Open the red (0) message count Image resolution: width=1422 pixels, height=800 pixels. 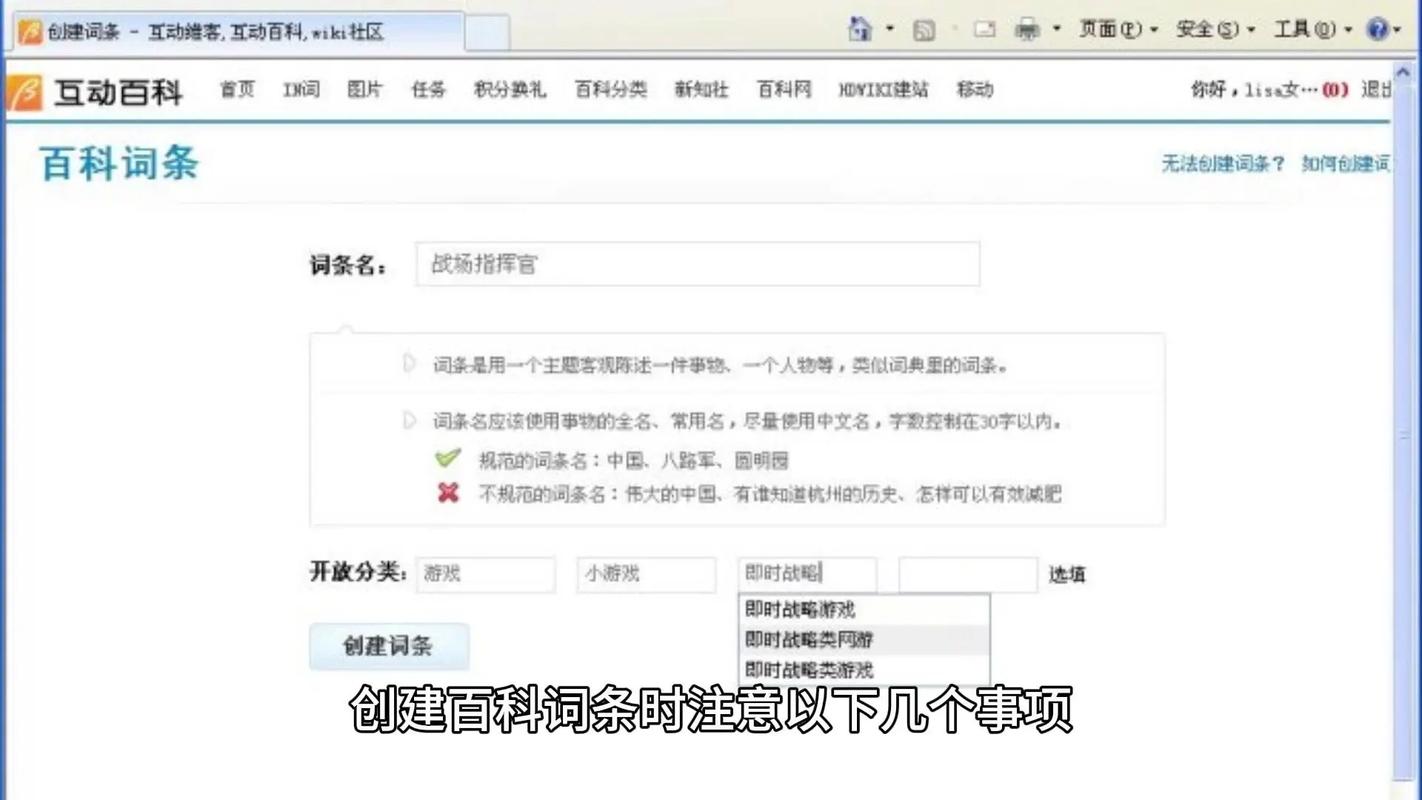coord(1335,90)
